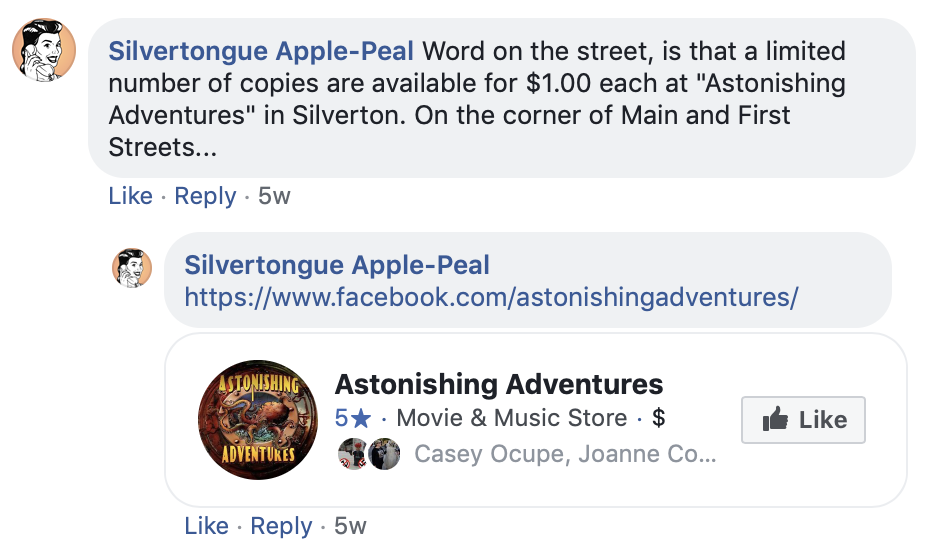Image resolution: width=940 pixels, height=558 pixels.
Task: Reply to the nested comment with the link
Action: 281,526
